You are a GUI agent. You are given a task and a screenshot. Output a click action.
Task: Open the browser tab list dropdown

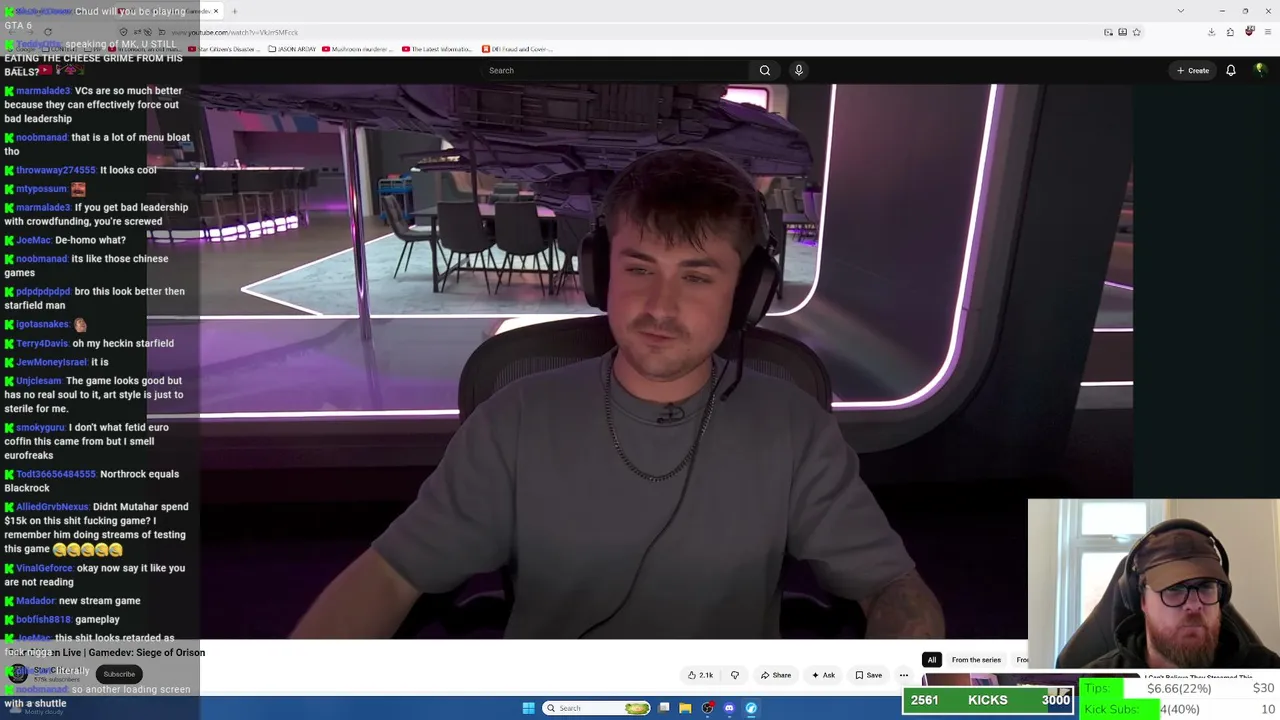tap(1180, 11)
